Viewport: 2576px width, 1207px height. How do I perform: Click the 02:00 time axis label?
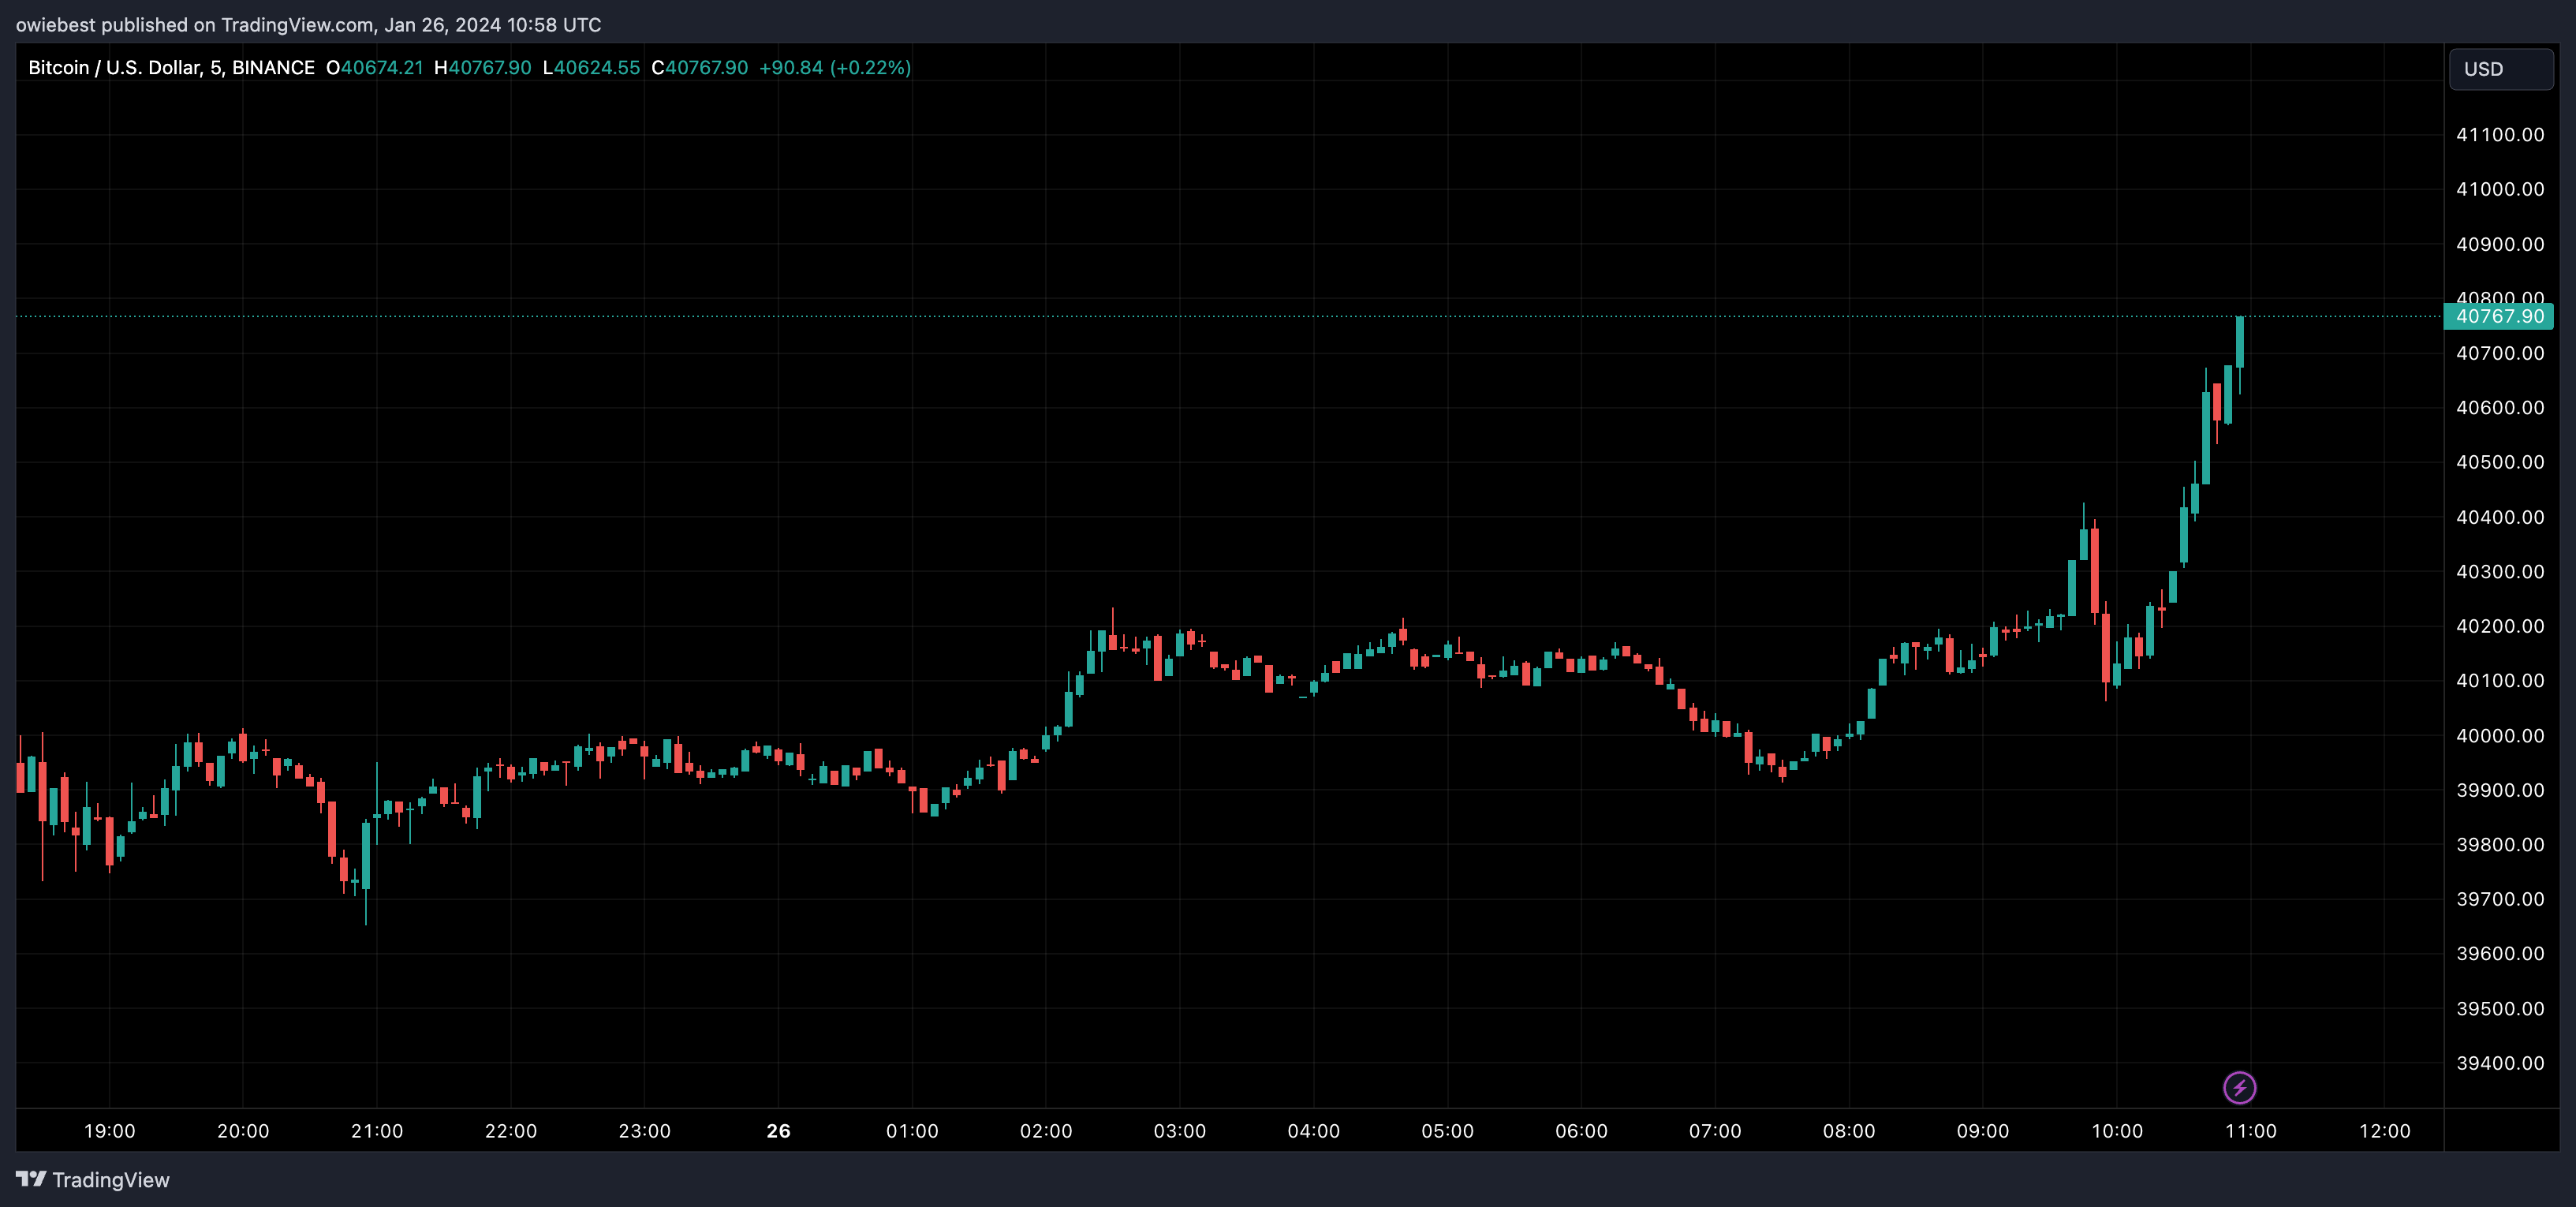click(1046, 1131)
